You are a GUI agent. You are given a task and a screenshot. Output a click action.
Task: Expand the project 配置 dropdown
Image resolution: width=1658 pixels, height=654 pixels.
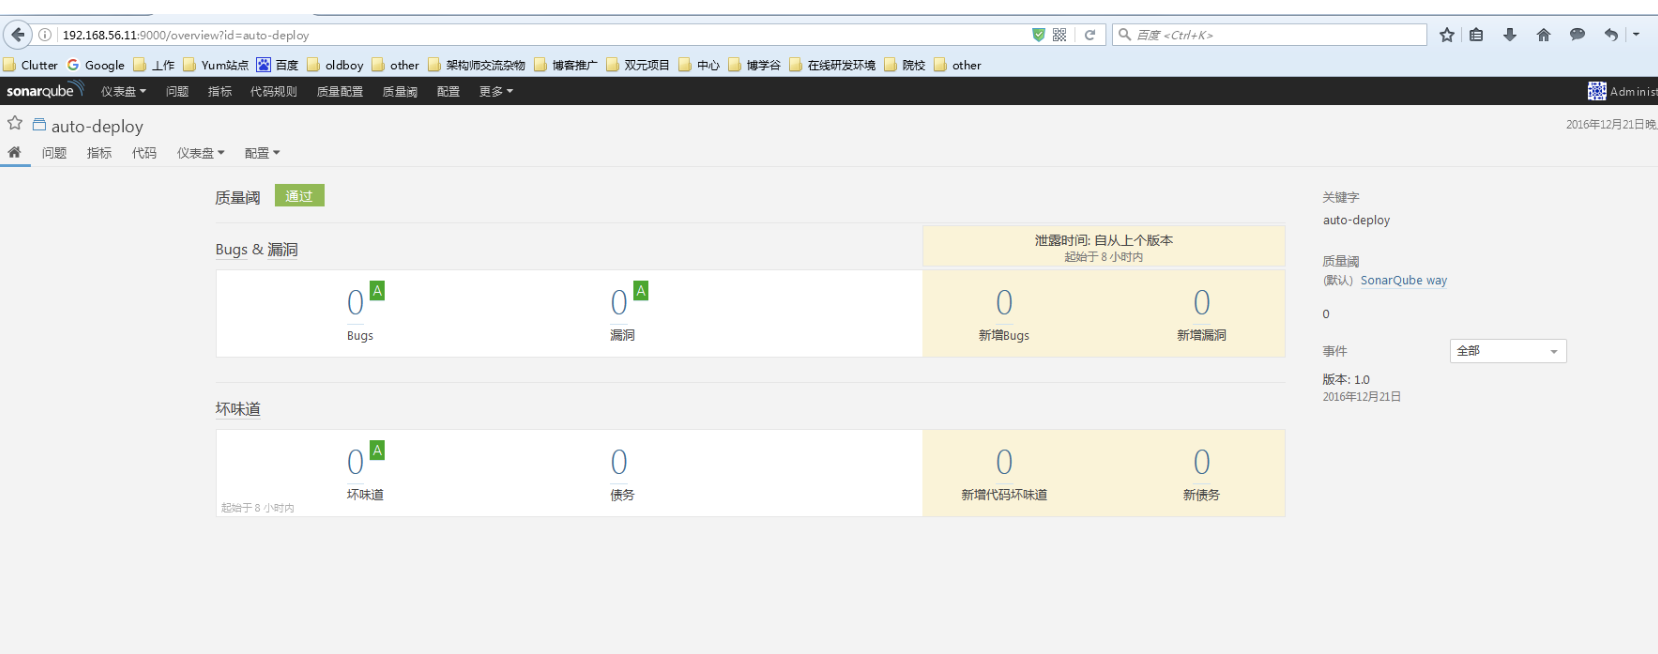click(x=262, y=153)
